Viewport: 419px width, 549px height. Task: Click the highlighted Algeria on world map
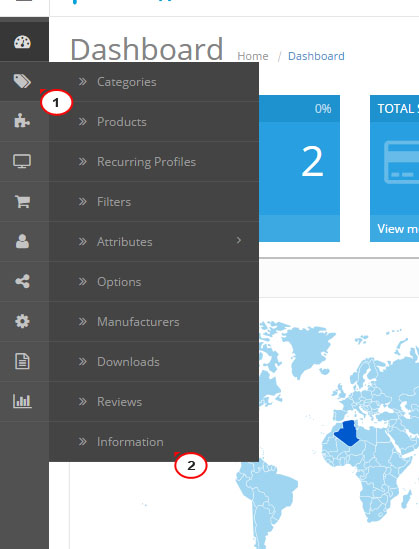347,433
